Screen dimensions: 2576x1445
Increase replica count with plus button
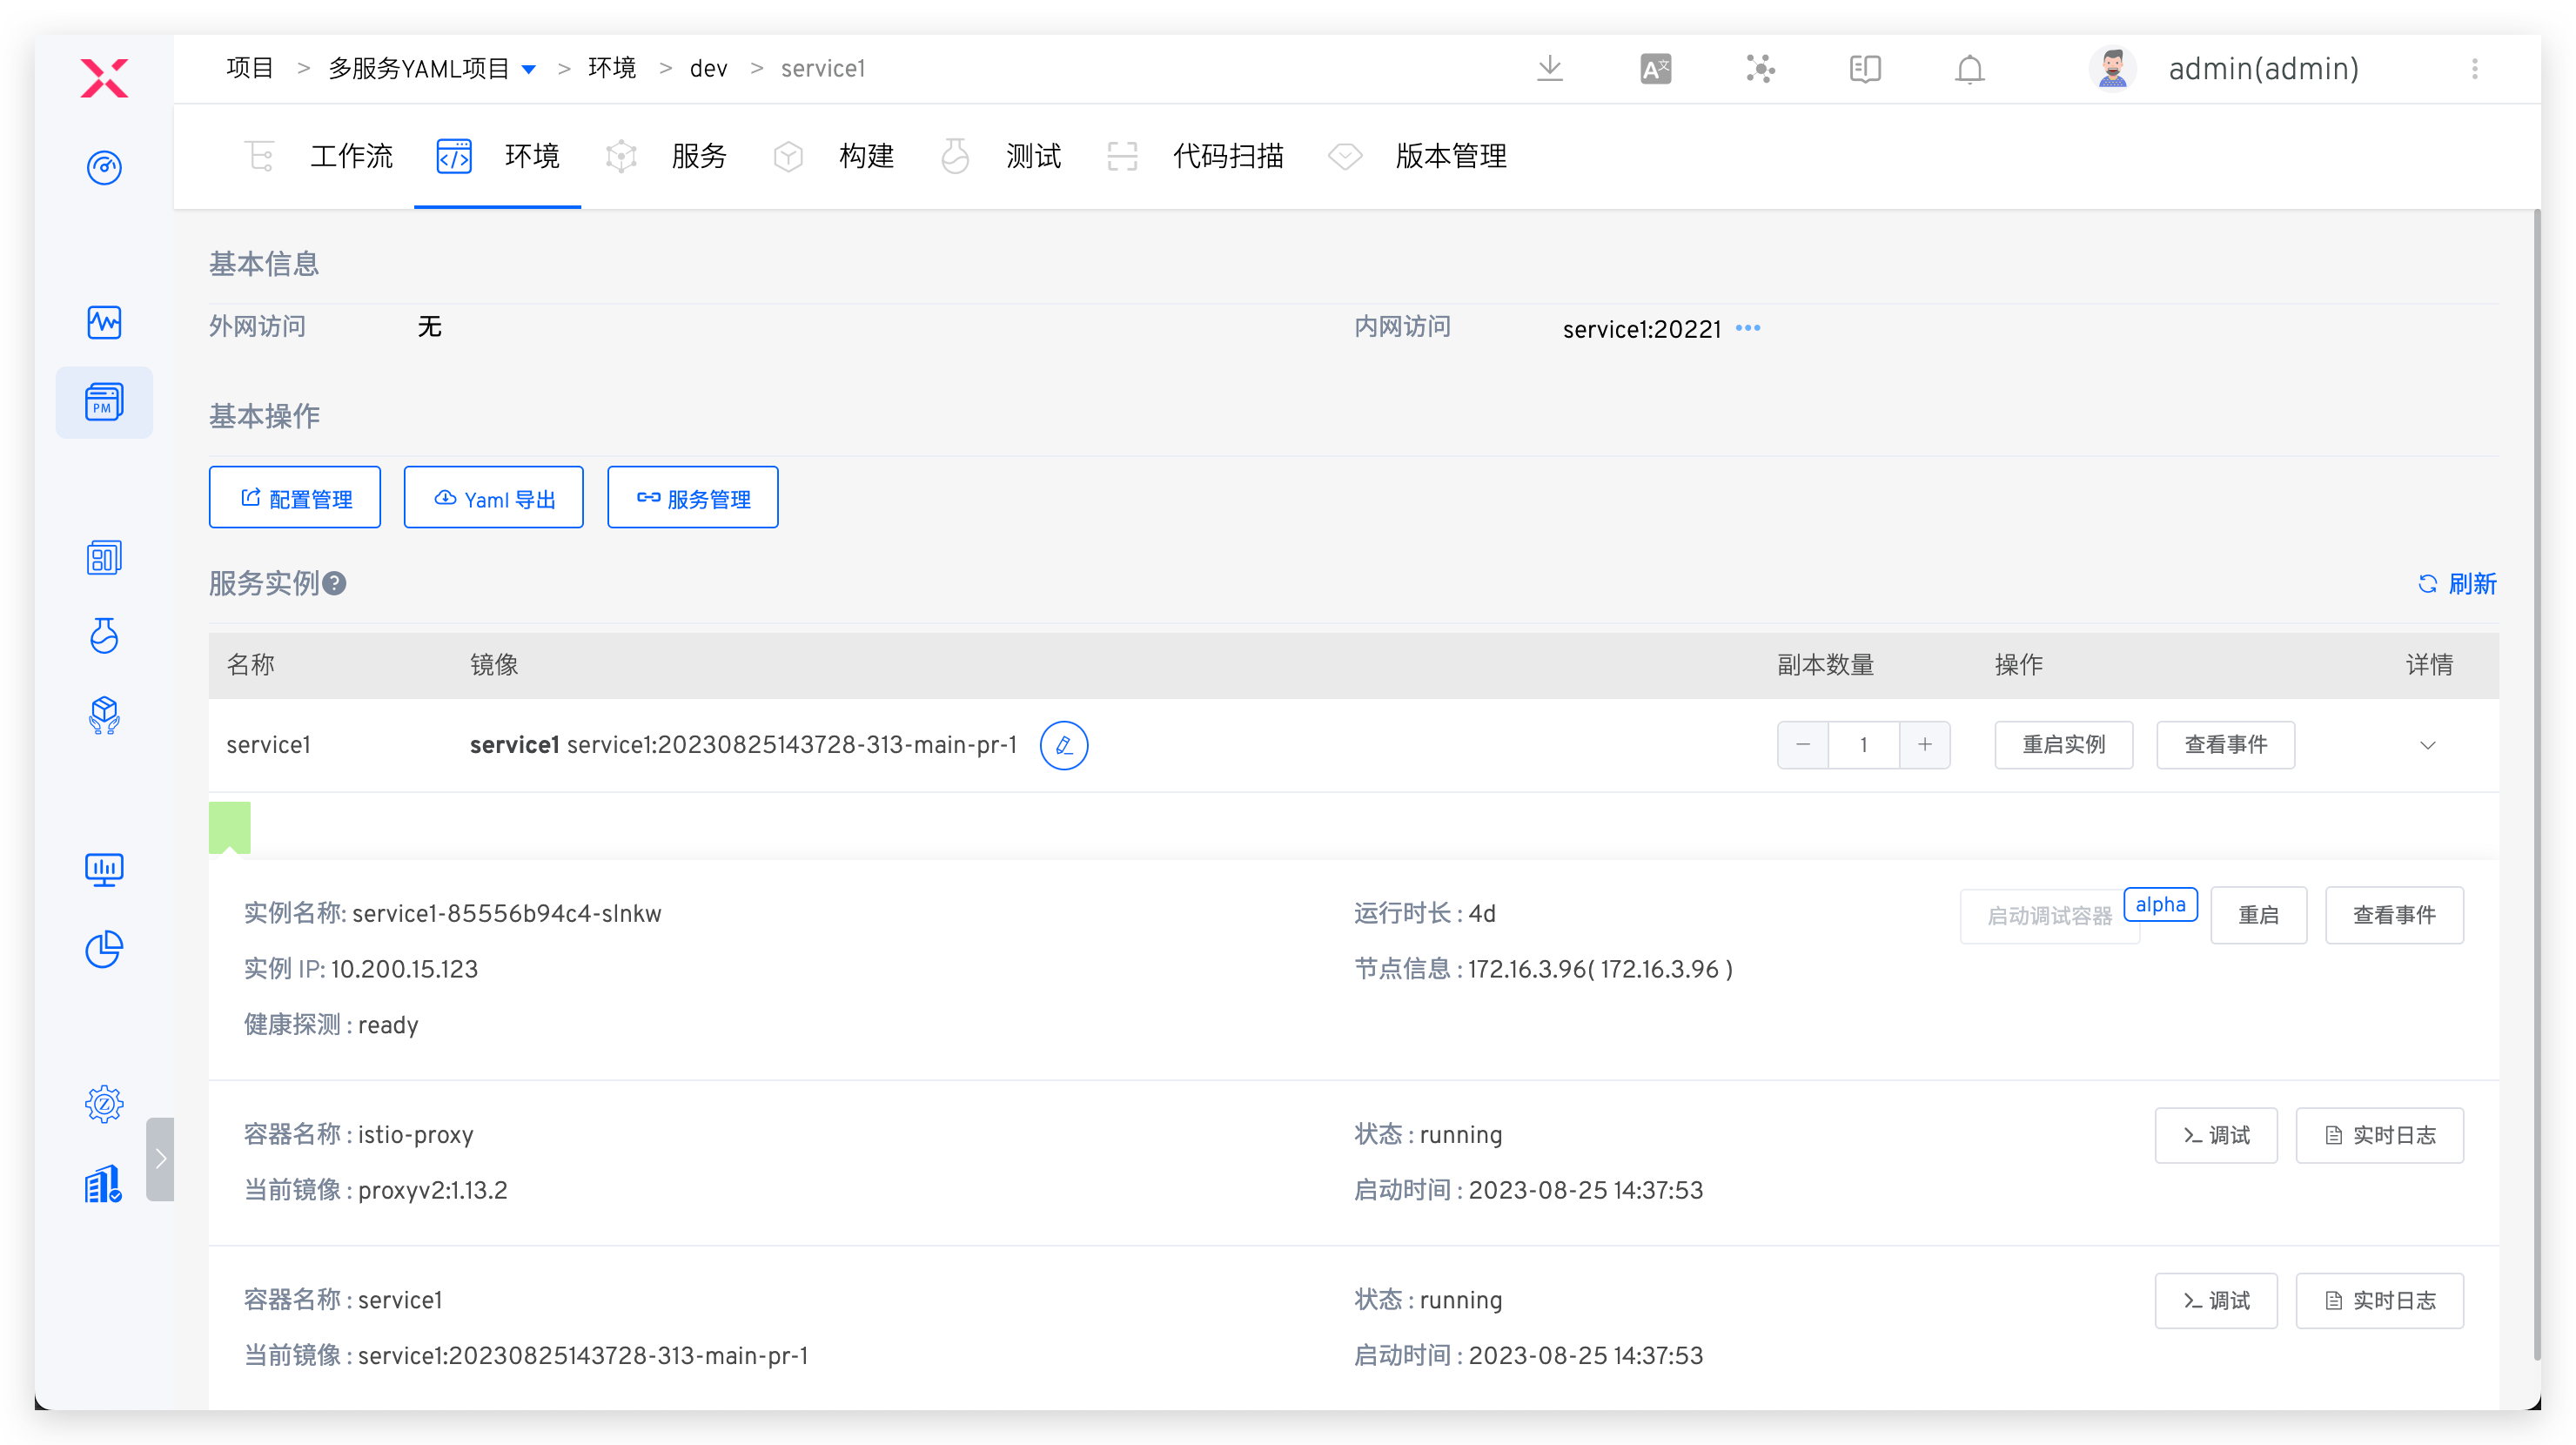pos(1924,745)
